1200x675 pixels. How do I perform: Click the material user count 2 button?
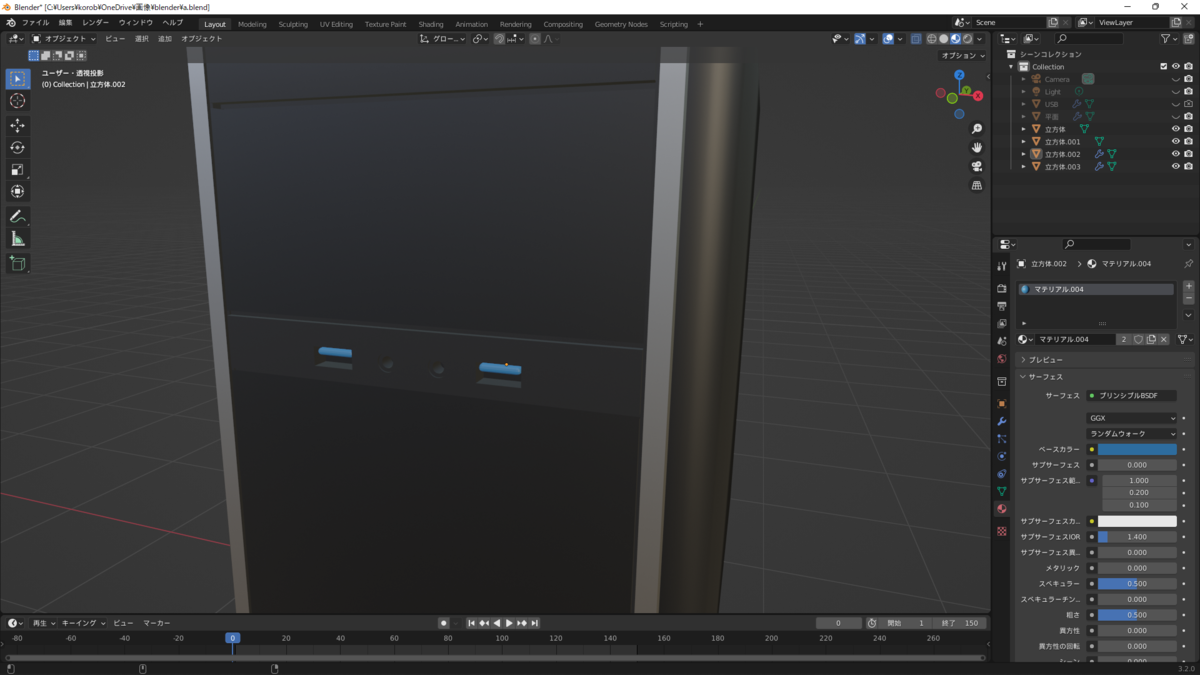1124,340
